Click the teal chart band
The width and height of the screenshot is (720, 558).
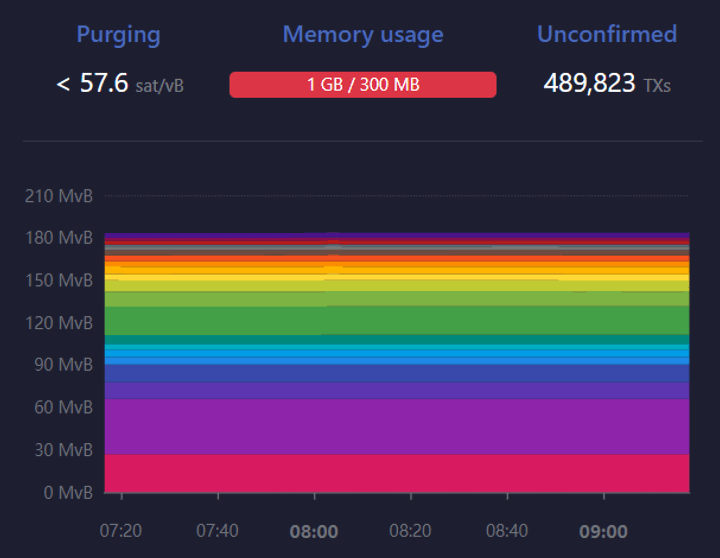point(397,339)
